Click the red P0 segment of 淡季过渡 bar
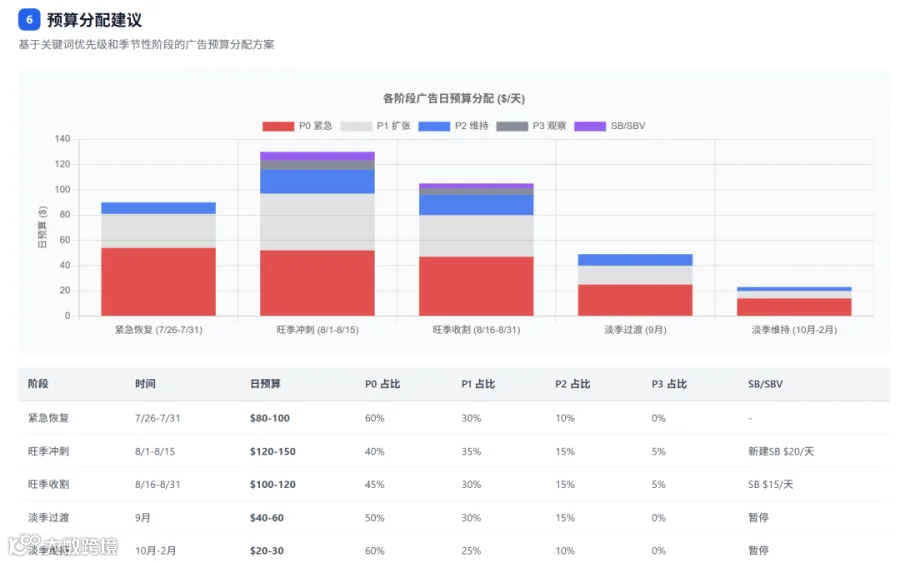 click(x=635, y=300)
